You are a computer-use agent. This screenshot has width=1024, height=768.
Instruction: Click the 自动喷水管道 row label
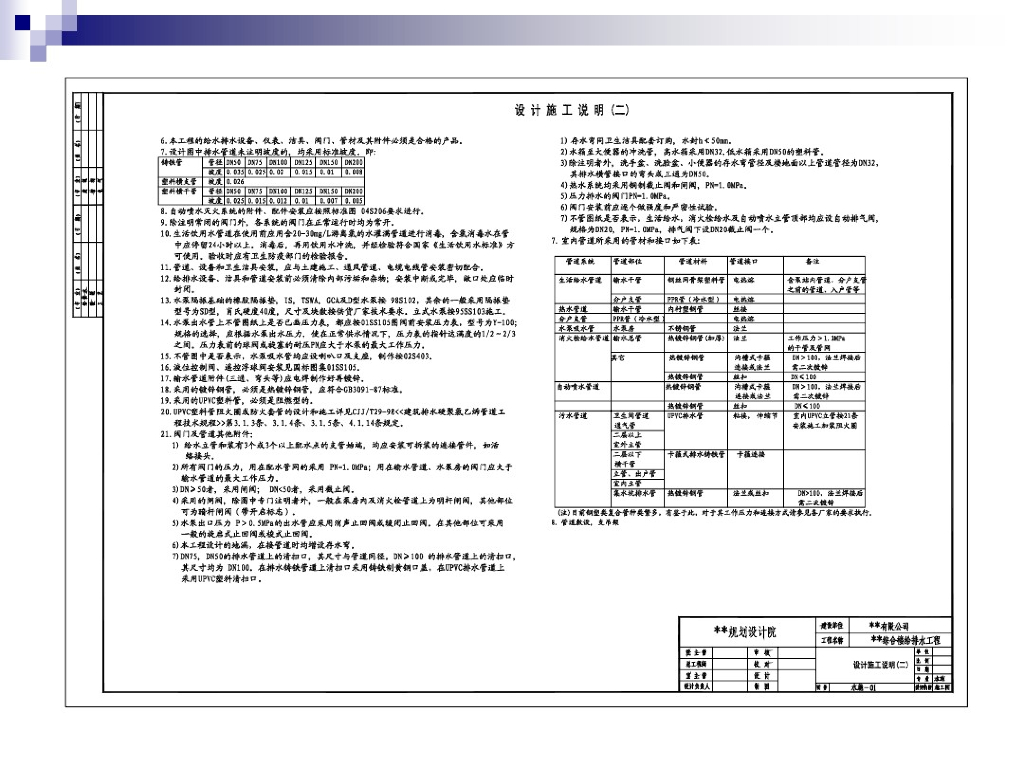coord(579,387)
